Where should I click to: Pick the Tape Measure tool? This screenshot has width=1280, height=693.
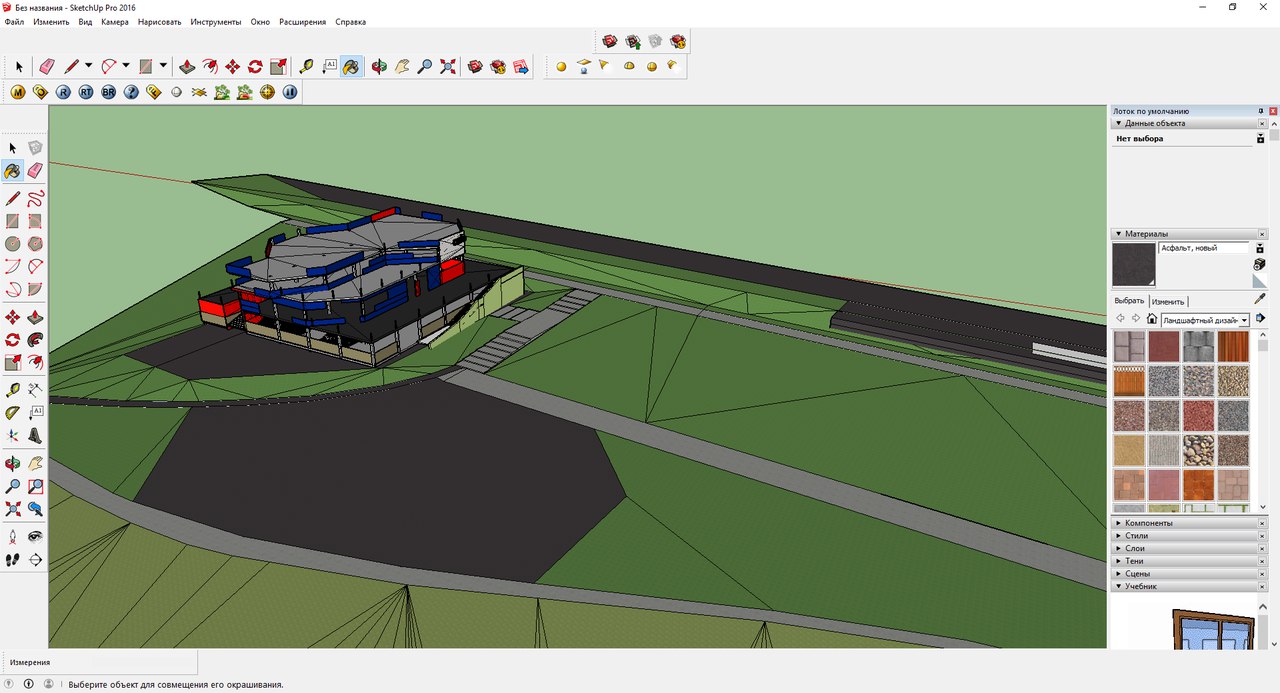306,67
